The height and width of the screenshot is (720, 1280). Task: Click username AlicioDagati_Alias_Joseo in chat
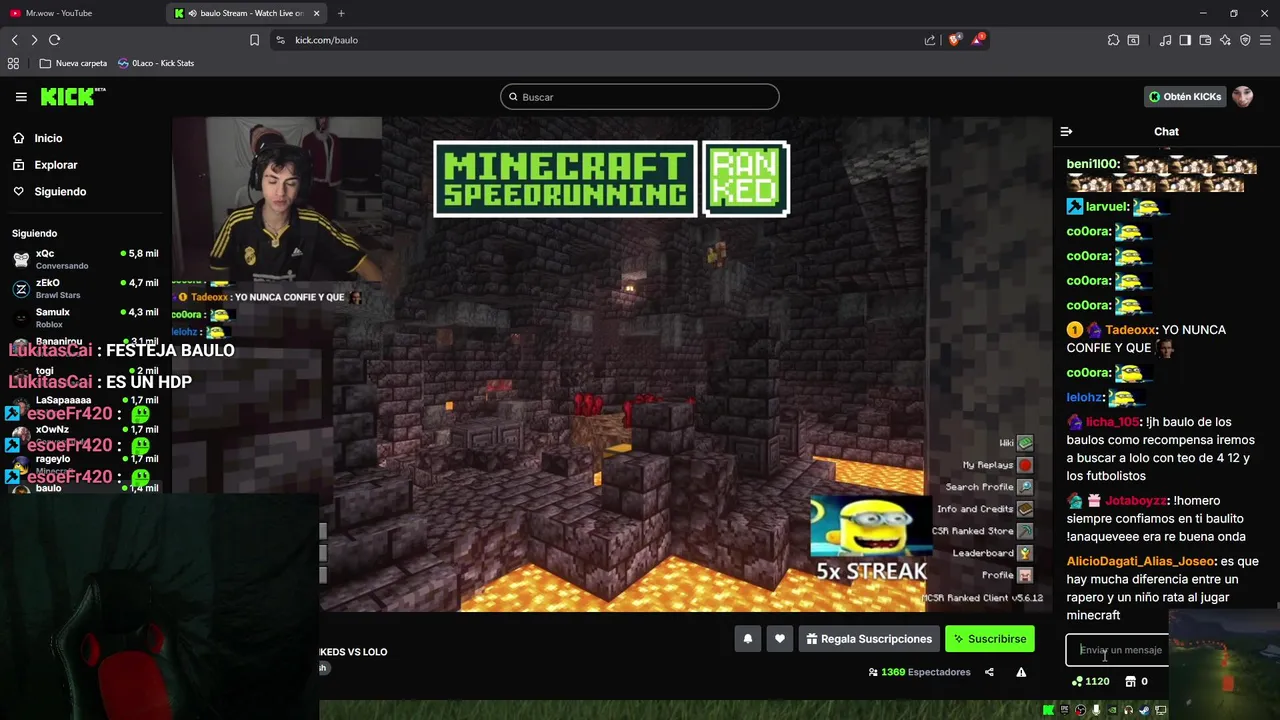1140,562
